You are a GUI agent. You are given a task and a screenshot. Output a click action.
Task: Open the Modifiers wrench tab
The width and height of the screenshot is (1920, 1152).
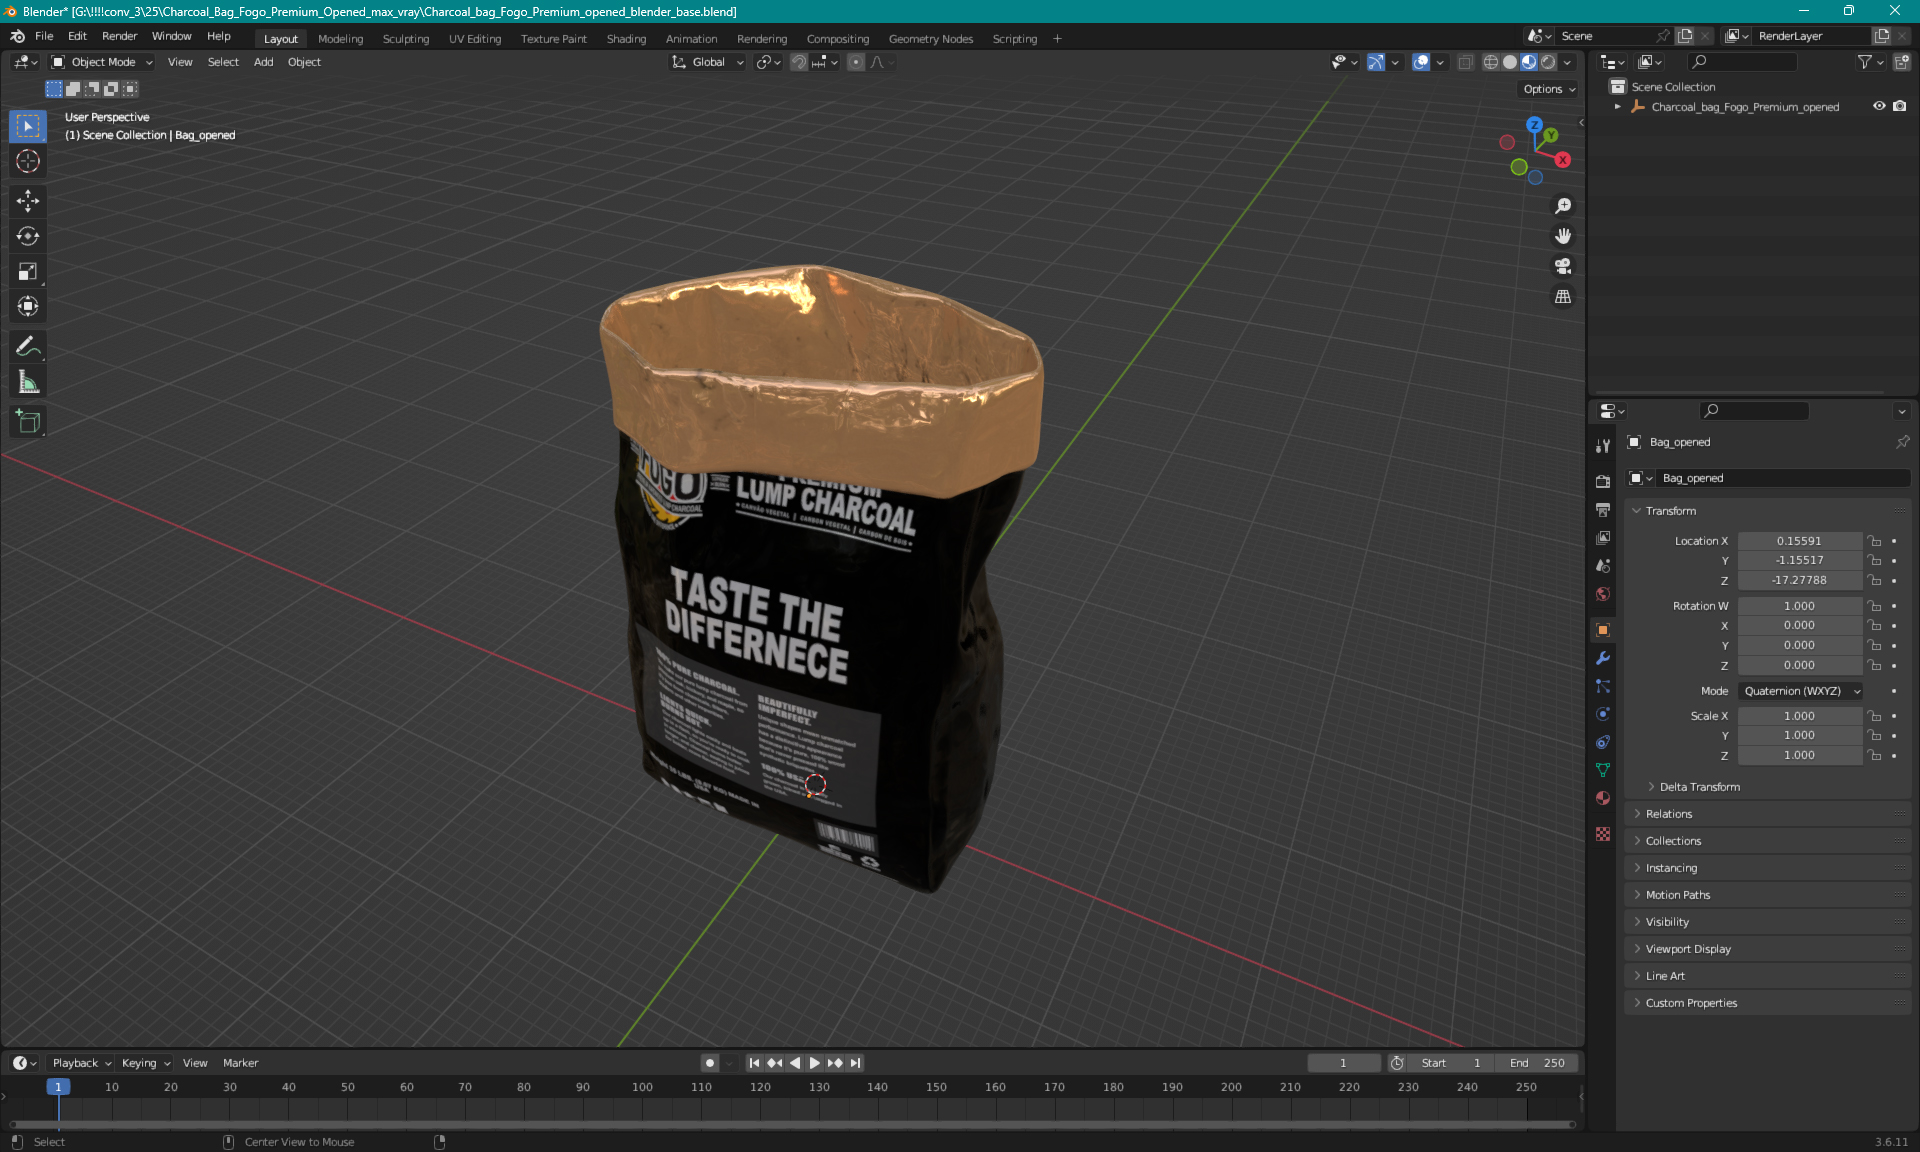tap(1603, 658)
